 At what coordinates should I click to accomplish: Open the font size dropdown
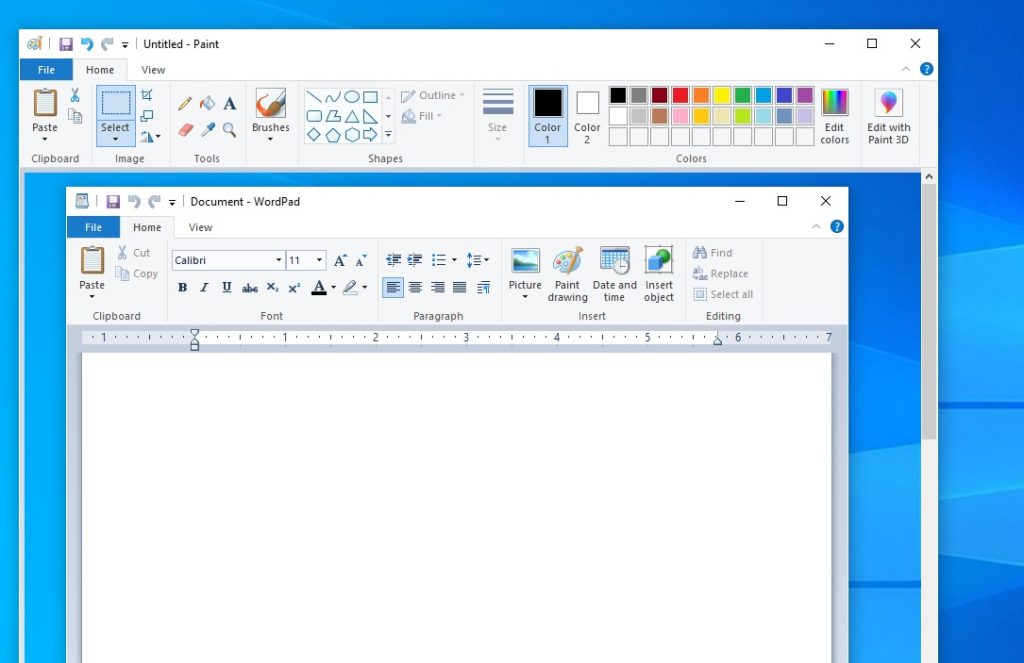(319, 259)
